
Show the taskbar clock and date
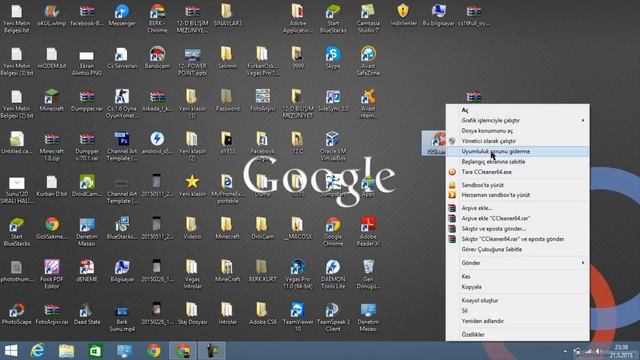pyautogui.click(x=621, y=351)
